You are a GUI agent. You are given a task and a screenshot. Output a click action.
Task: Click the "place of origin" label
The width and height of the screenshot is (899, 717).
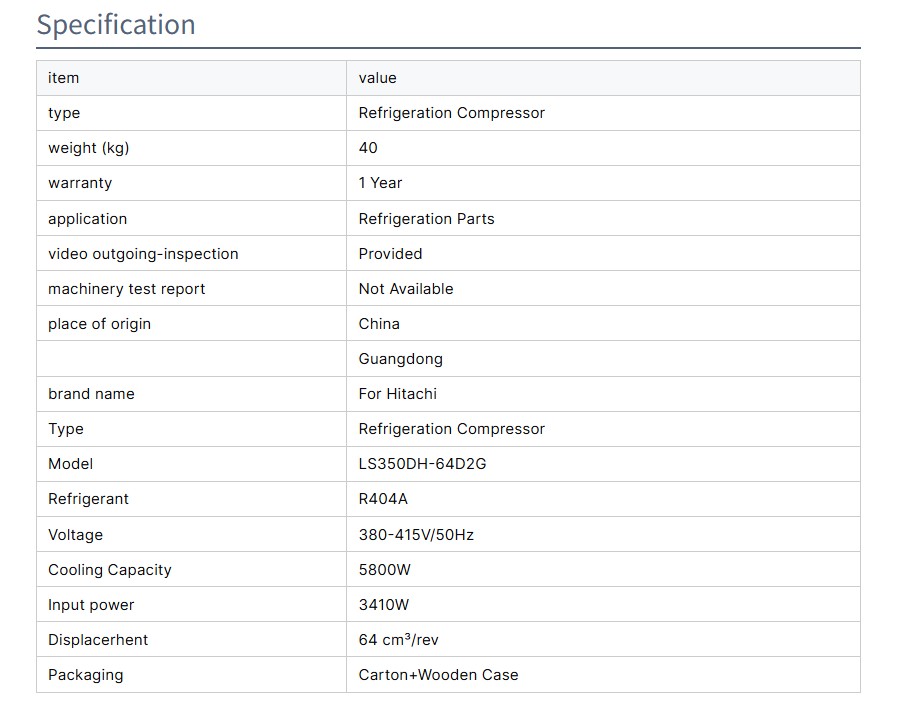(99, 324)
